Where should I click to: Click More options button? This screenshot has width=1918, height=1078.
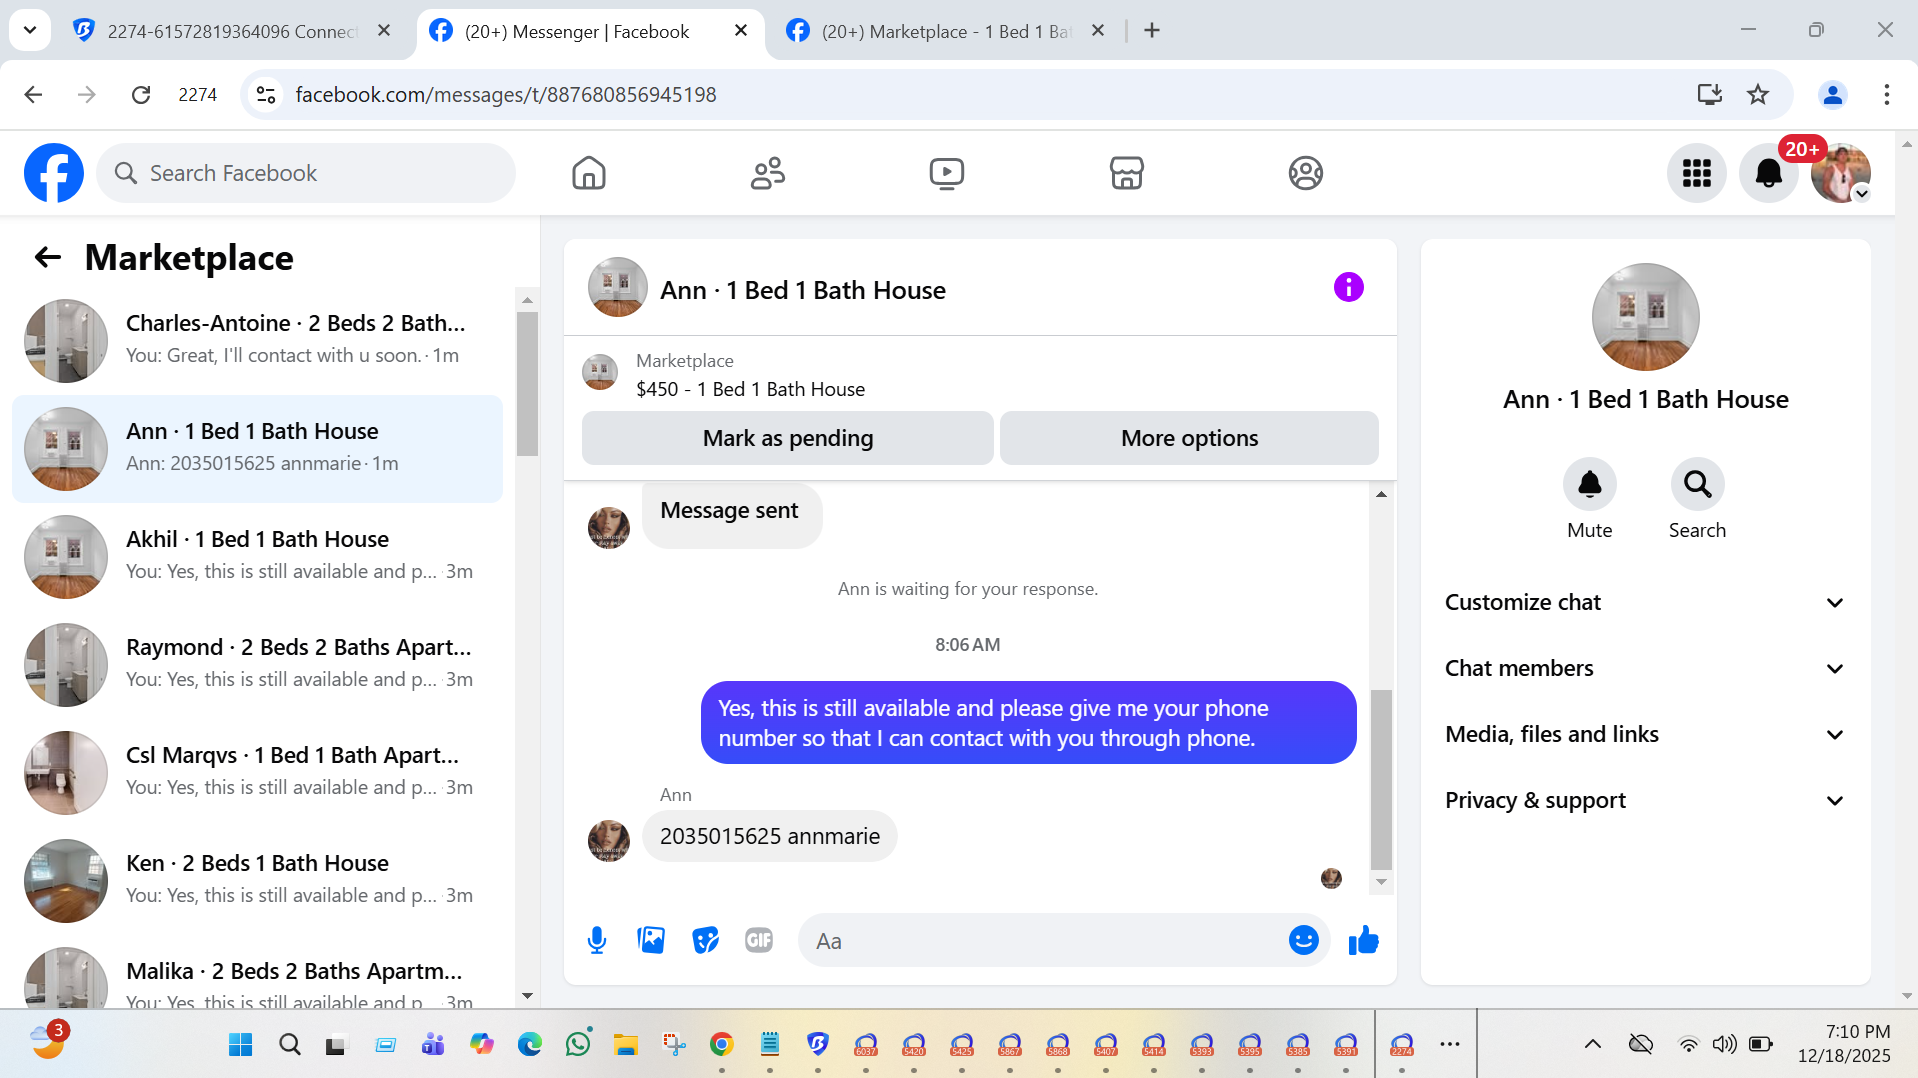(x=1190, y=438)
